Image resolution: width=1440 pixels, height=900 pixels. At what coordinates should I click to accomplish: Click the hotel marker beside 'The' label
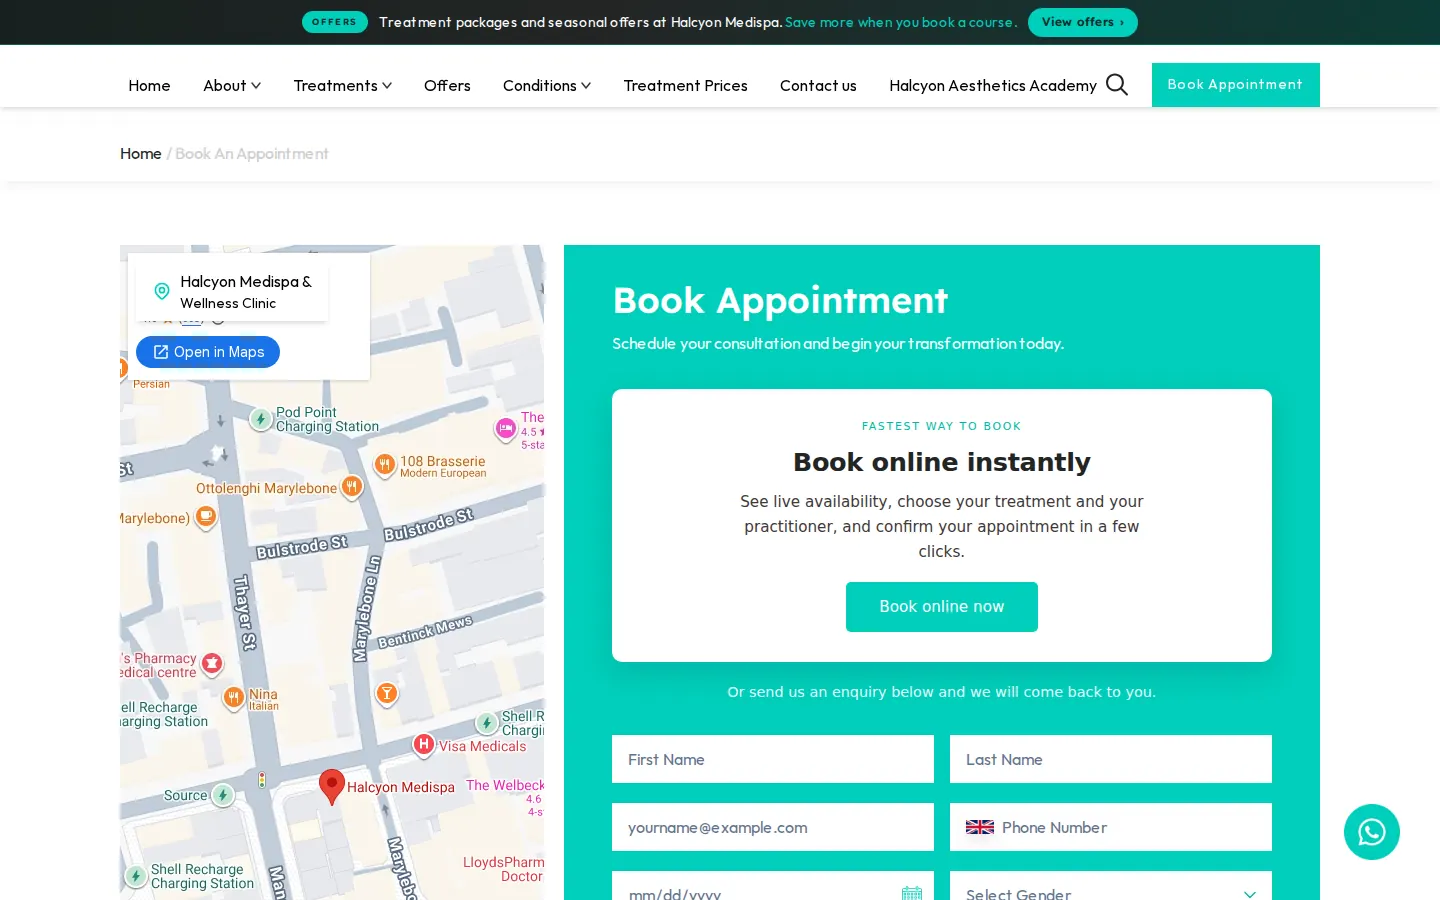click(506, 429)
